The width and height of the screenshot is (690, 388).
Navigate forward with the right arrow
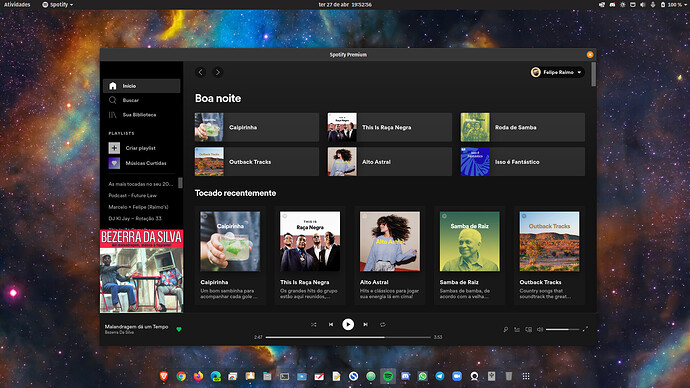click(218, 72)
